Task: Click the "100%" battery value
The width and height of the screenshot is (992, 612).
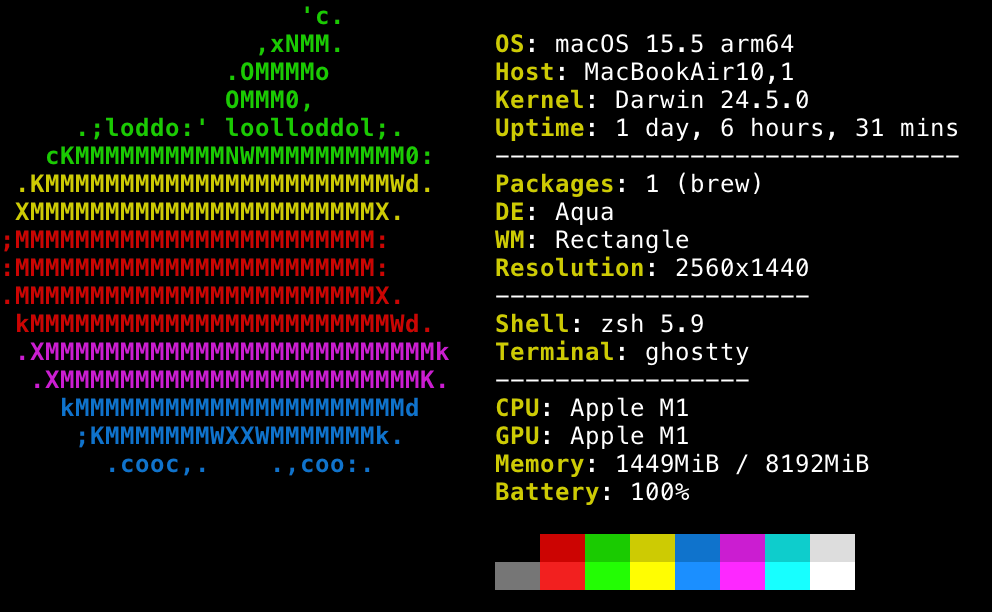Action: point(659,492)
